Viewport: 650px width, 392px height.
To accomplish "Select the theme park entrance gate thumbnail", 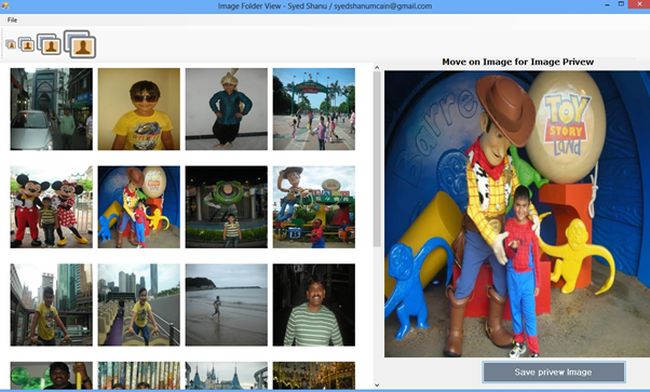I will coord(314,109).
